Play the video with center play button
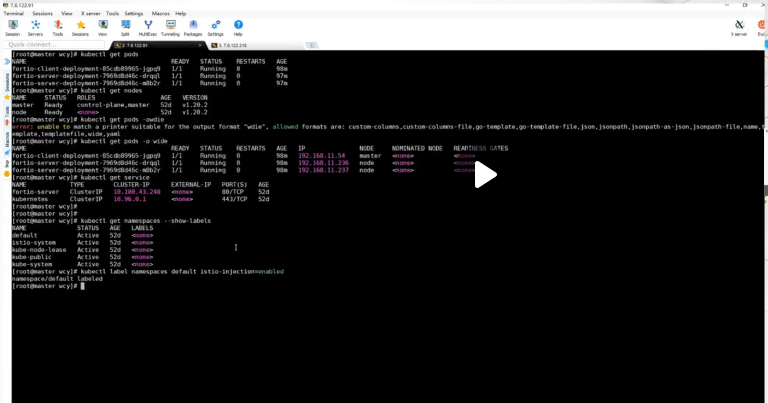 tap(485, 175)
